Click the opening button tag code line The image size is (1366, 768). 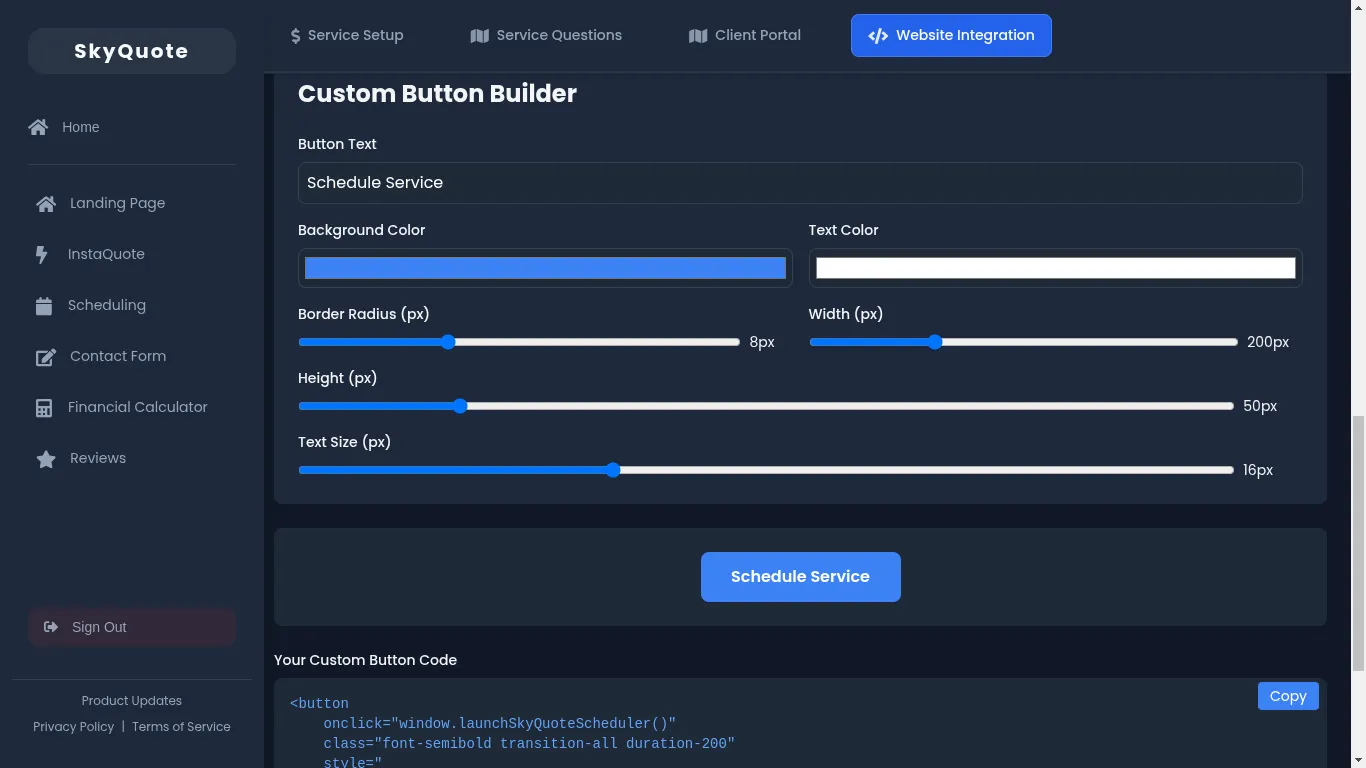click(x=319, y=703)
